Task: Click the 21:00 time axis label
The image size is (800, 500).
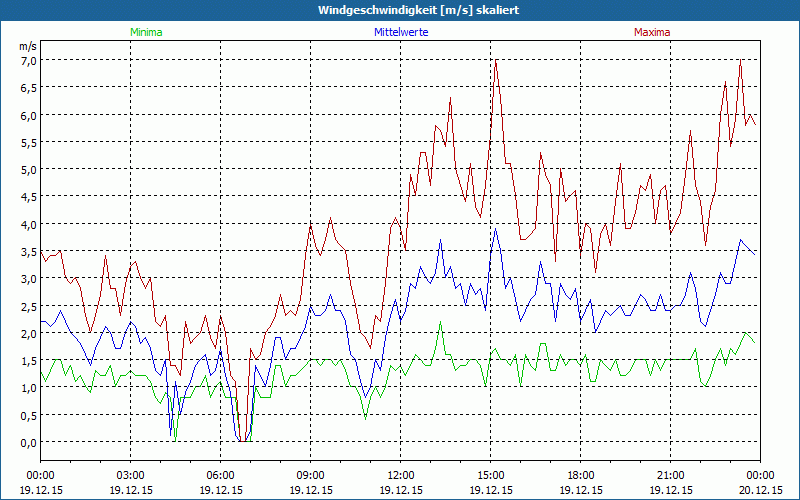Action: [670, 476]
